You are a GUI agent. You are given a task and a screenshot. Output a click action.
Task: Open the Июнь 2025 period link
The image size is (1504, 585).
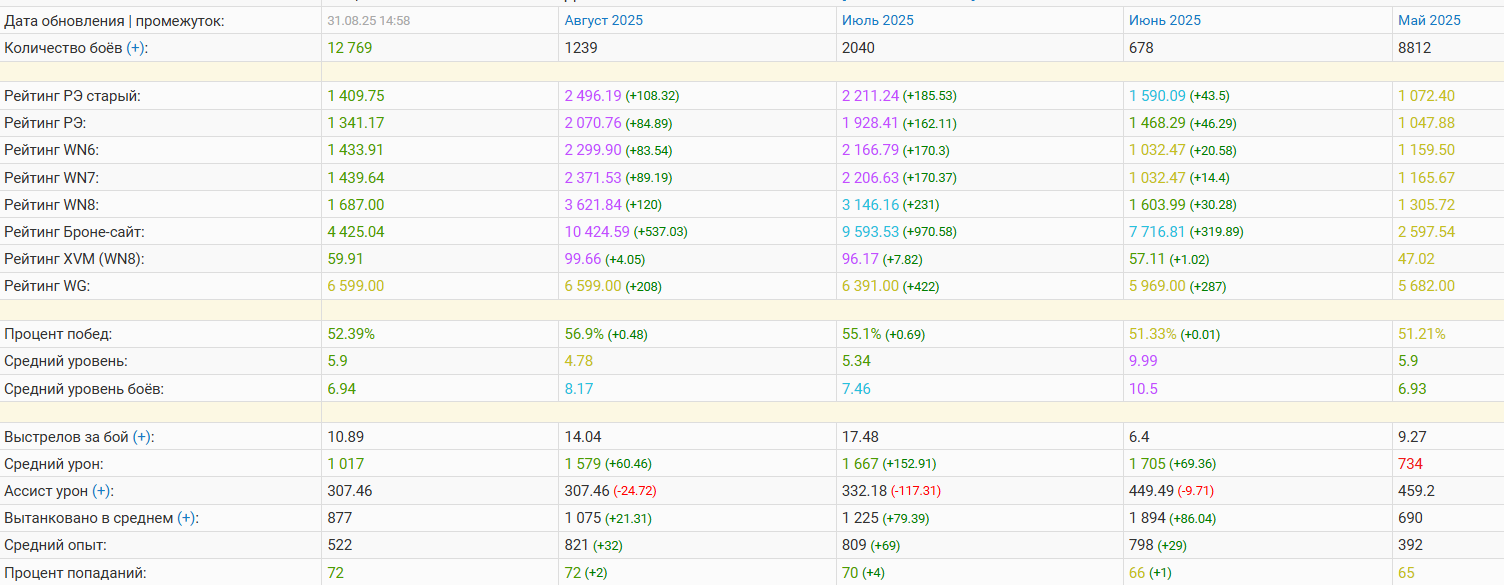click(x=1165, y=20)
